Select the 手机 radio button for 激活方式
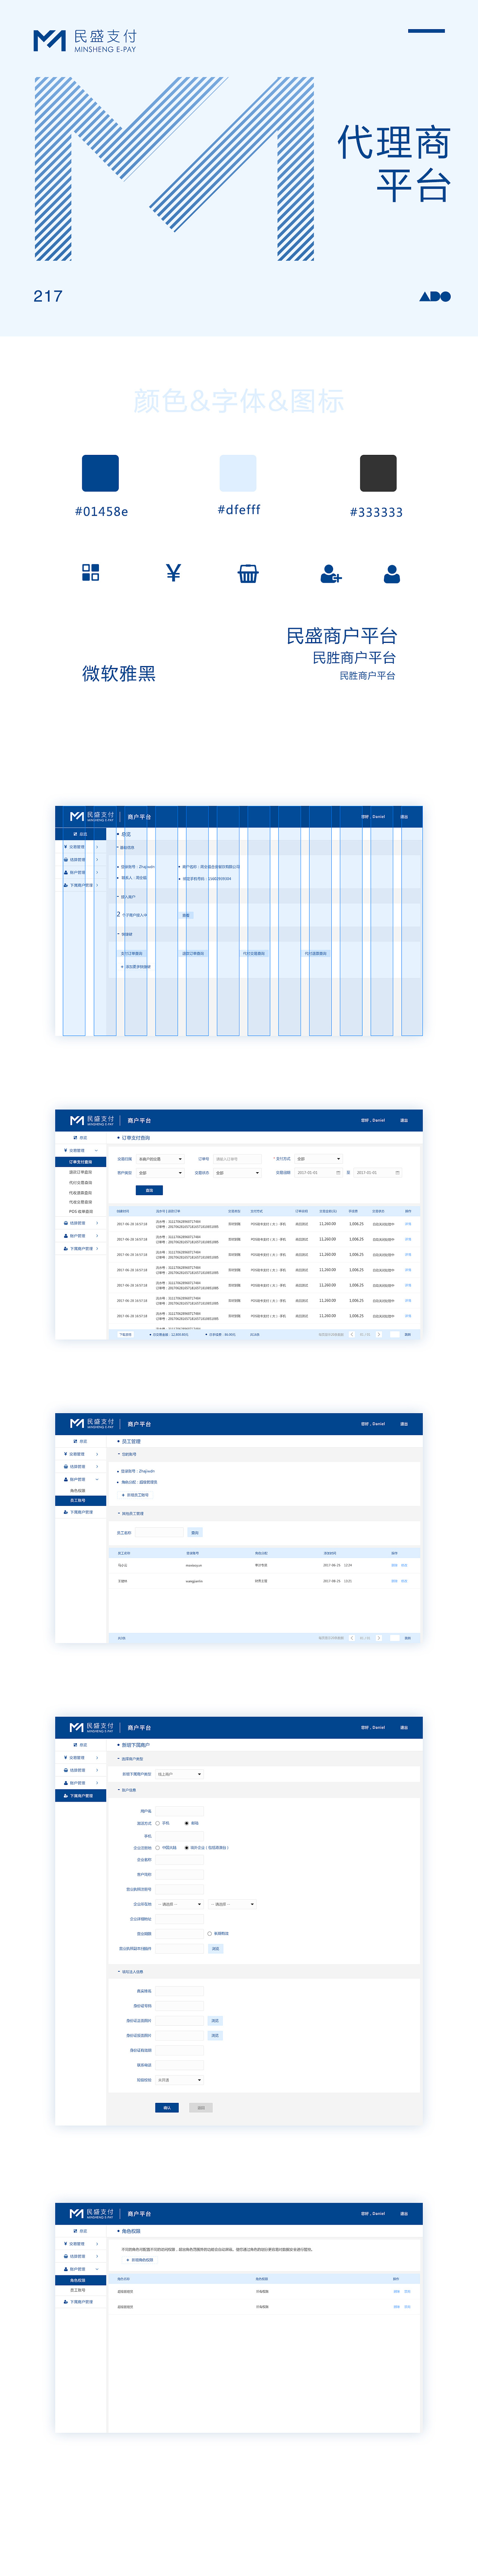The image size is (478, 2576). (158, 1823)
